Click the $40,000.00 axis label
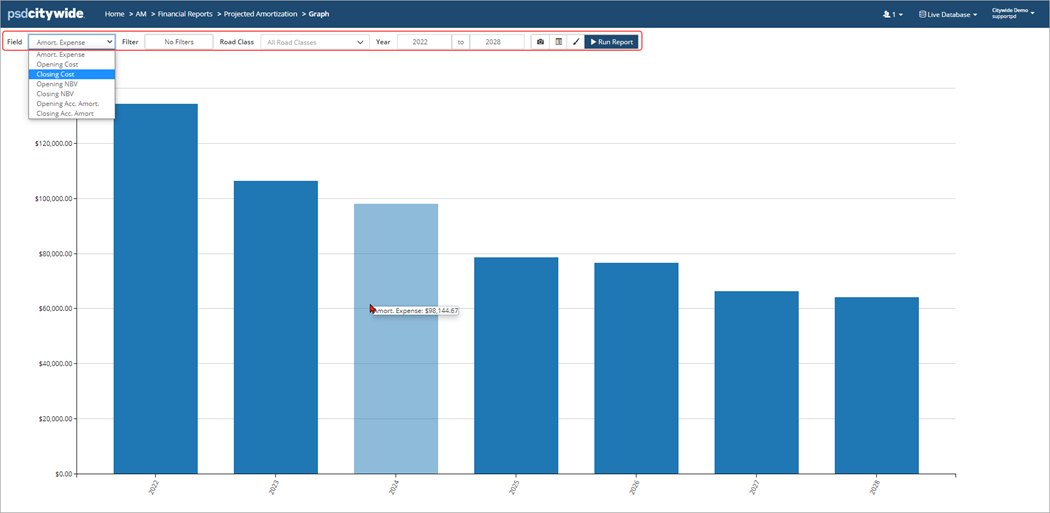The width and height of the screenshot is (1050, 513). coord(55,364)
